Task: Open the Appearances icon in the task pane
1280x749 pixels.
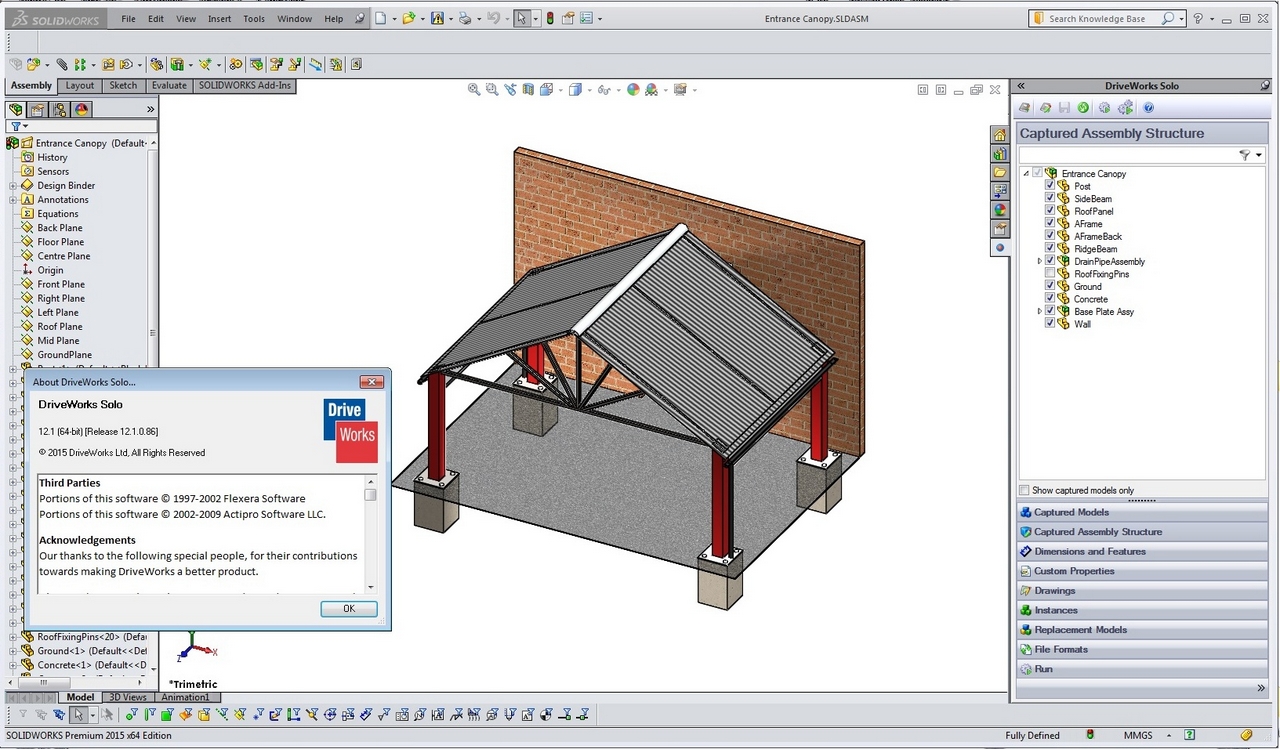Action: point(1000,210)
